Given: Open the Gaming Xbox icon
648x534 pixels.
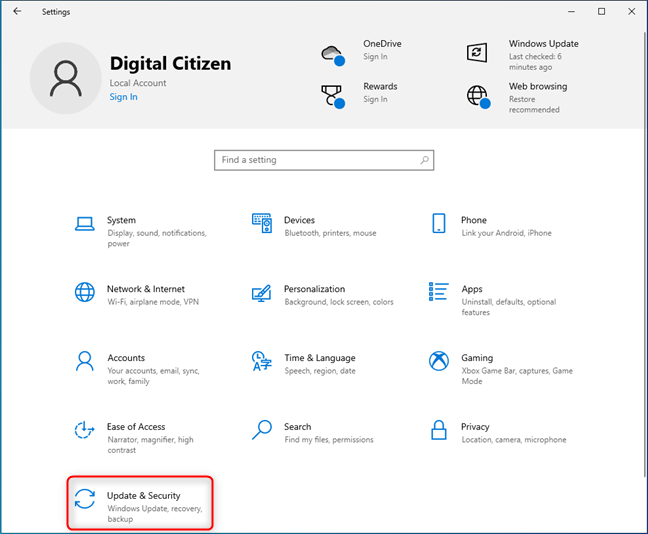Looking at the screenshot, I should [x=439, y=361].
